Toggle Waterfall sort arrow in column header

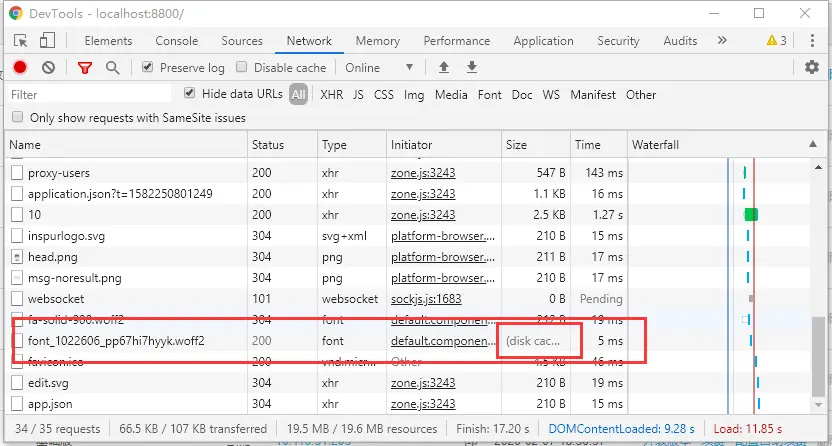(813, 144)
